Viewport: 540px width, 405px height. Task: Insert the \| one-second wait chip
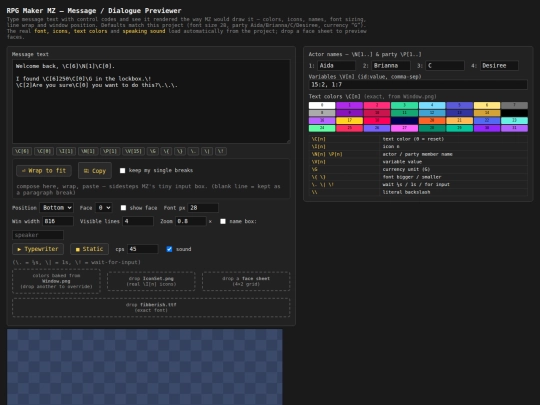207,151
